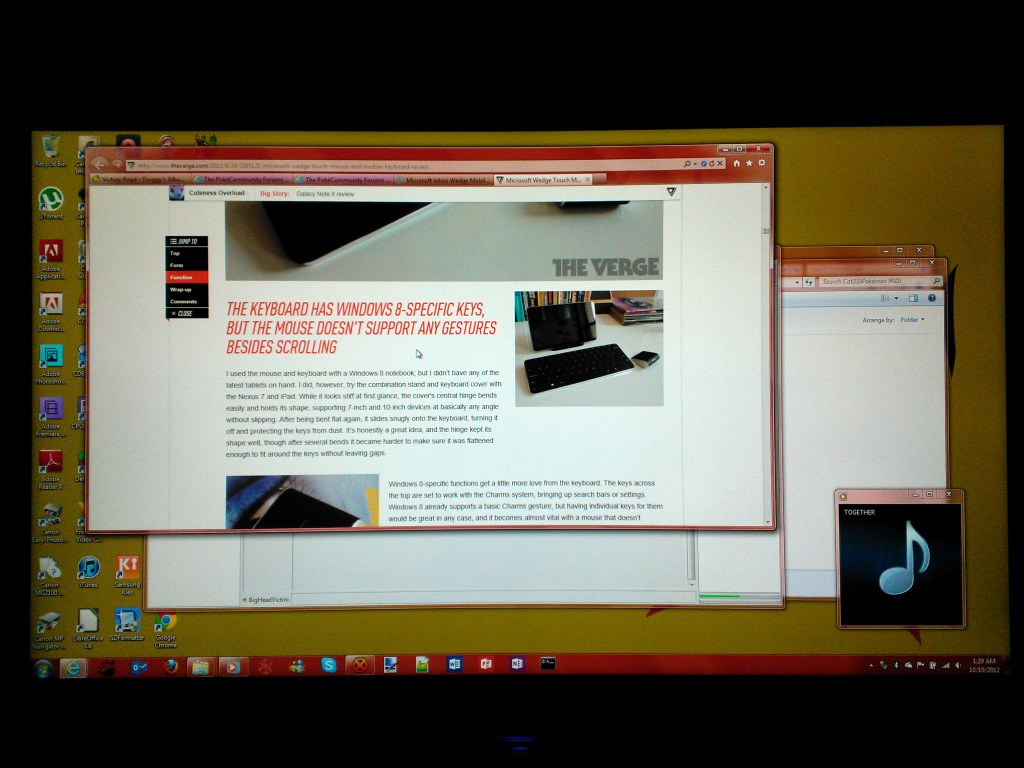Viewport: 1024px width, 768px height.
Task: Click the Skype icon in the taskbar
Action: (329, 665)
